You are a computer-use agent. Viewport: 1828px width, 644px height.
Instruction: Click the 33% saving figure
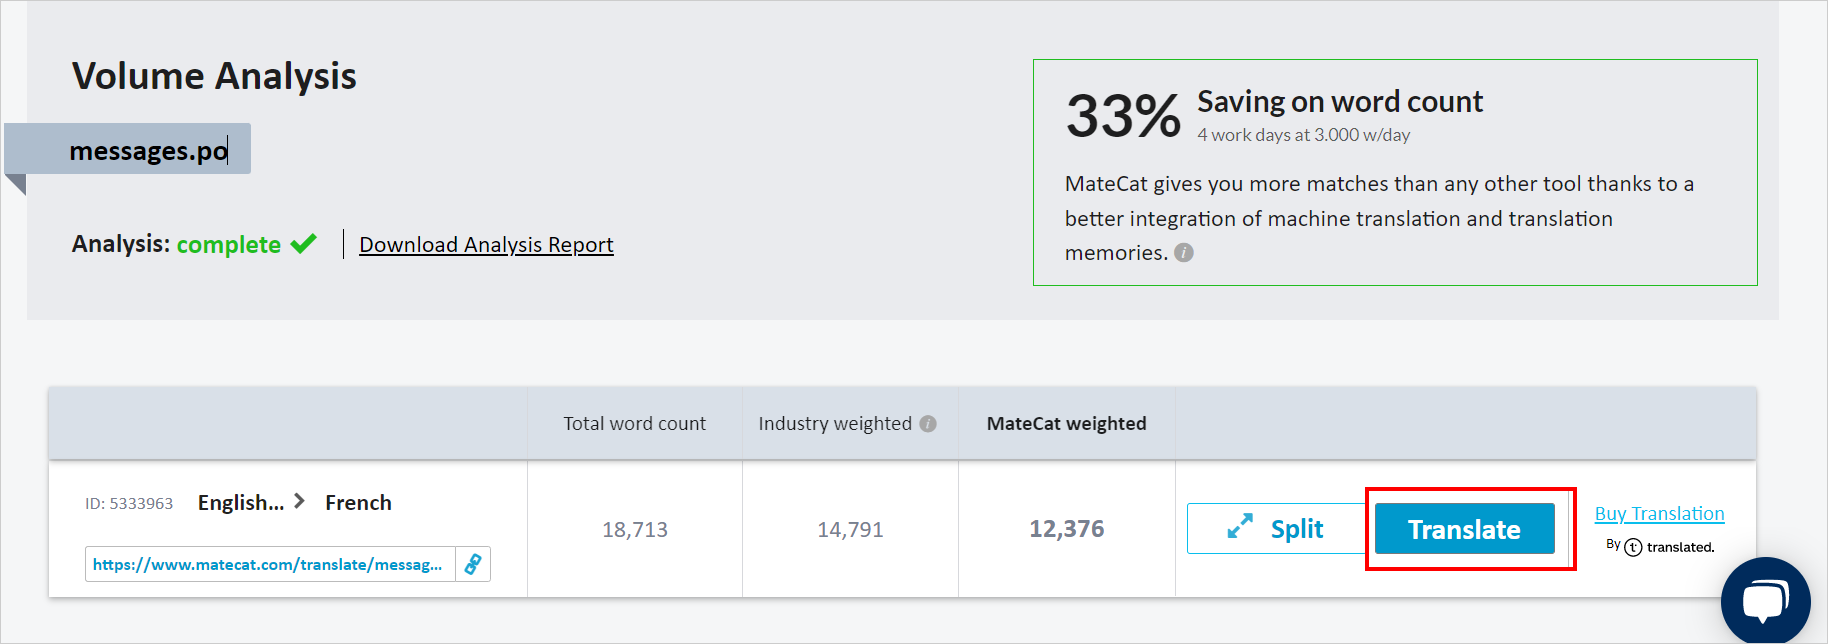(1123, 116)
